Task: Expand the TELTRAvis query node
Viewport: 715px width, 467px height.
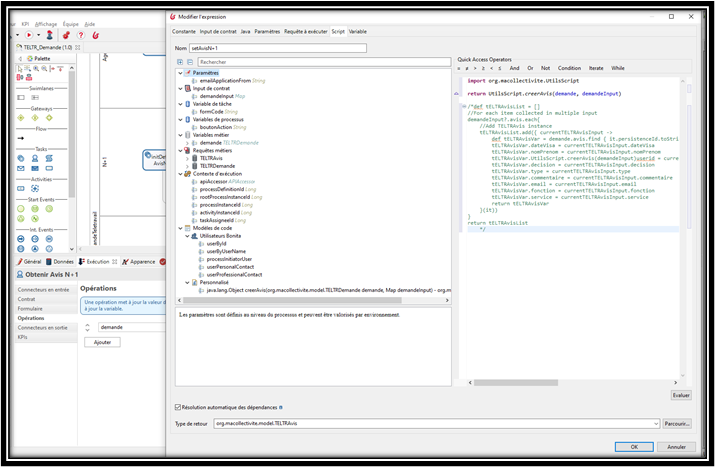Action: 187,158
